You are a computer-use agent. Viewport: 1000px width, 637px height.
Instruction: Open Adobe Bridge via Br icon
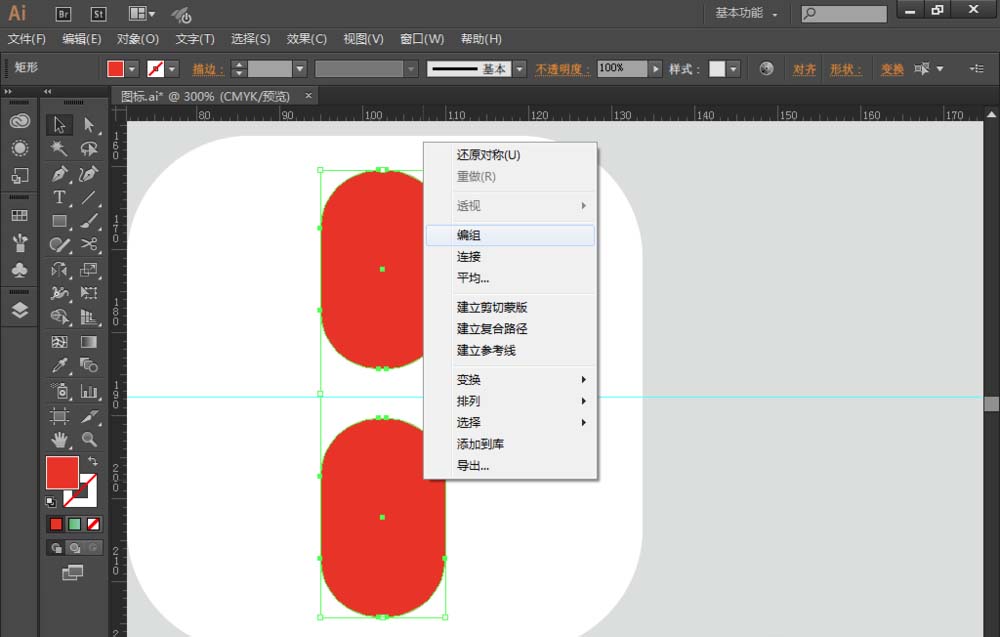[x=63, y=13]
